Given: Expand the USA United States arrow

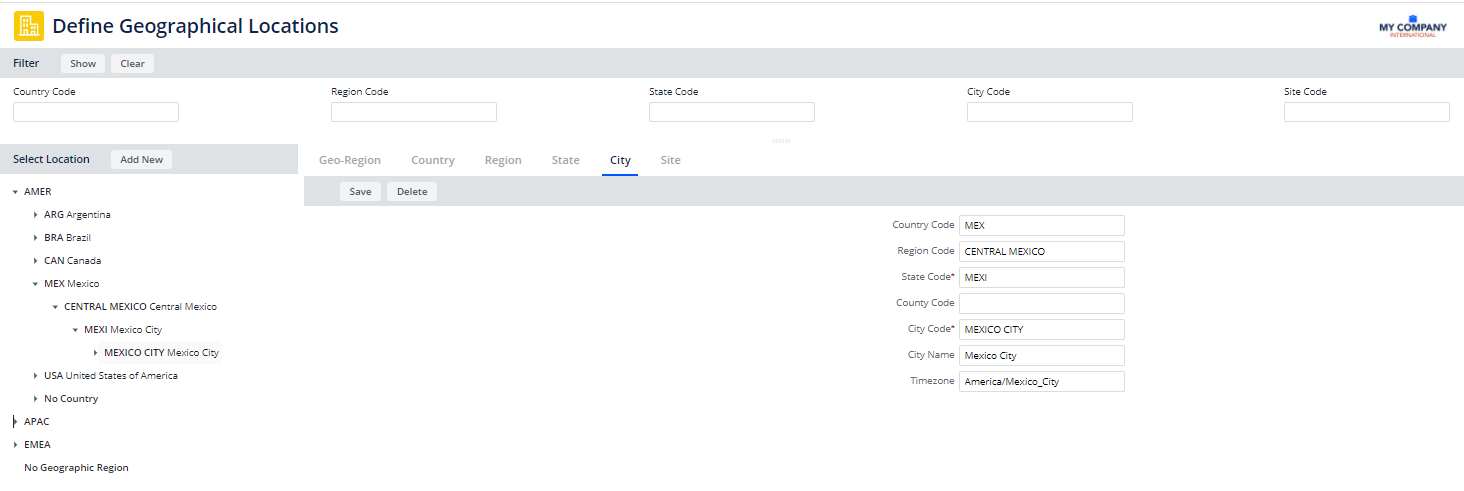Looking at the screenshot, I should (35, 376).
